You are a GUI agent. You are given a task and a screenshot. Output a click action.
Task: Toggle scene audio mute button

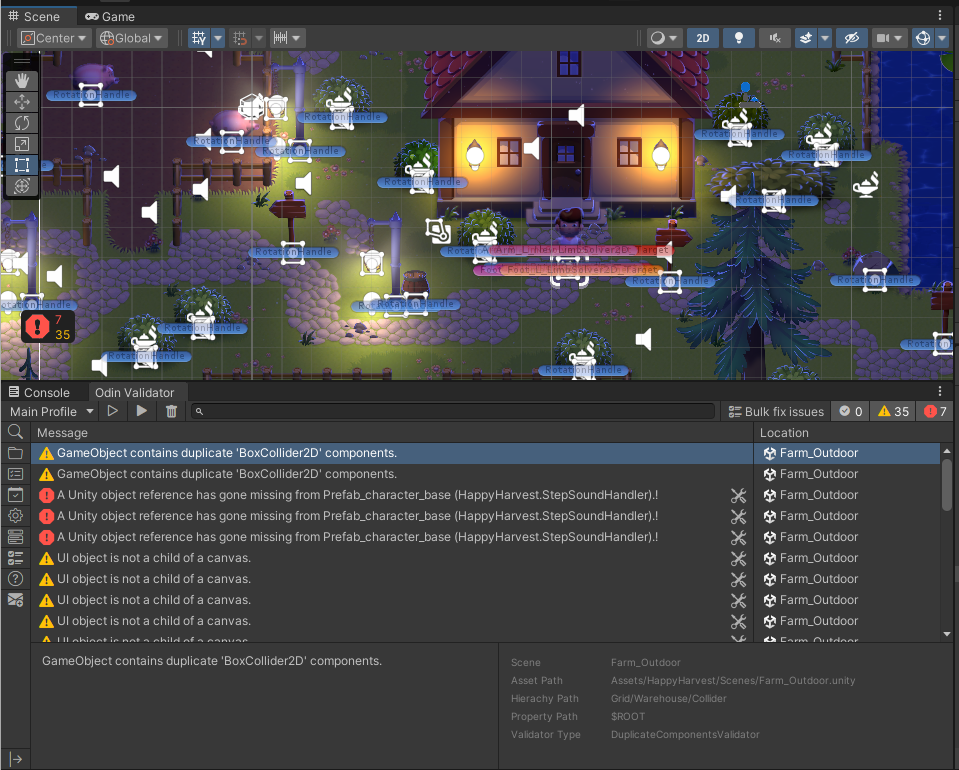(x=774, y=38)
